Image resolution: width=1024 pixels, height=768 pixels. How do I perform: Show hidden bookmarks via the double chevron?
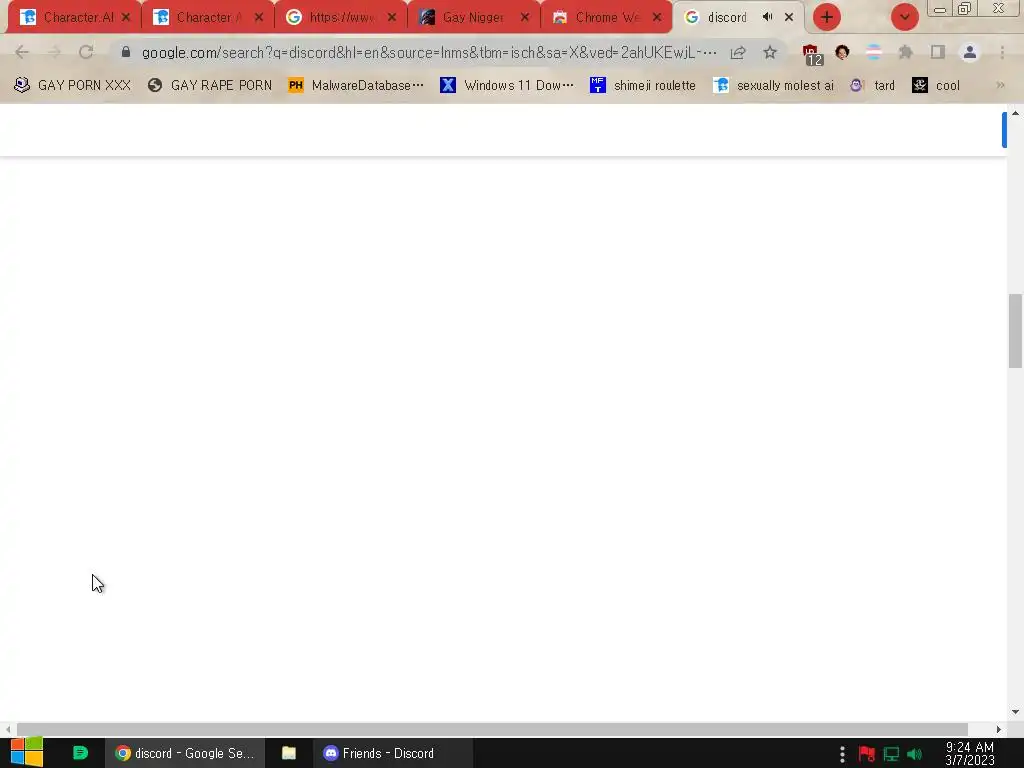[1000, 85]
